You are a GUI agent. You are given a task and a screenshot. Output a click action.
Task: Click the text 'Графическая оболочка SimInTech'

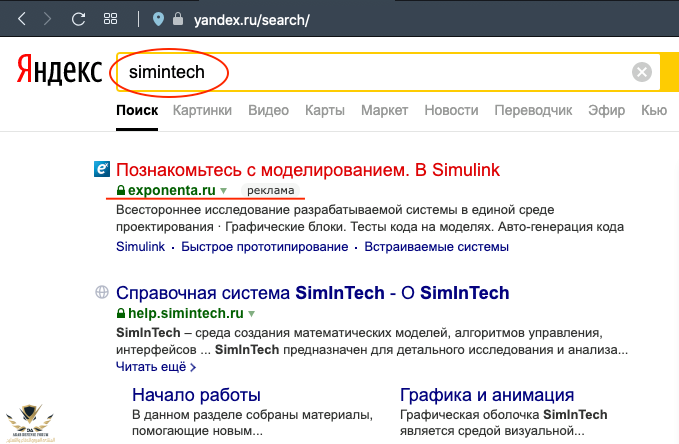click(x=503, y=415)
